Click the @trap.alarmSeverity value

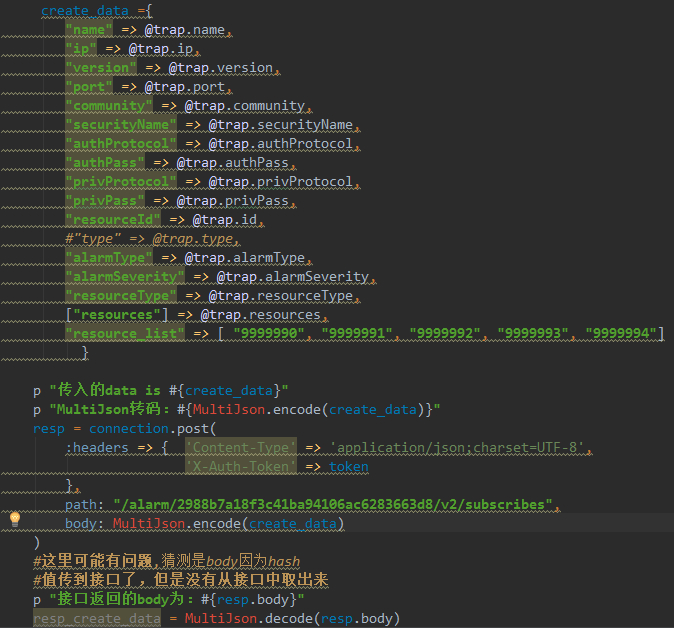point(293,276)
